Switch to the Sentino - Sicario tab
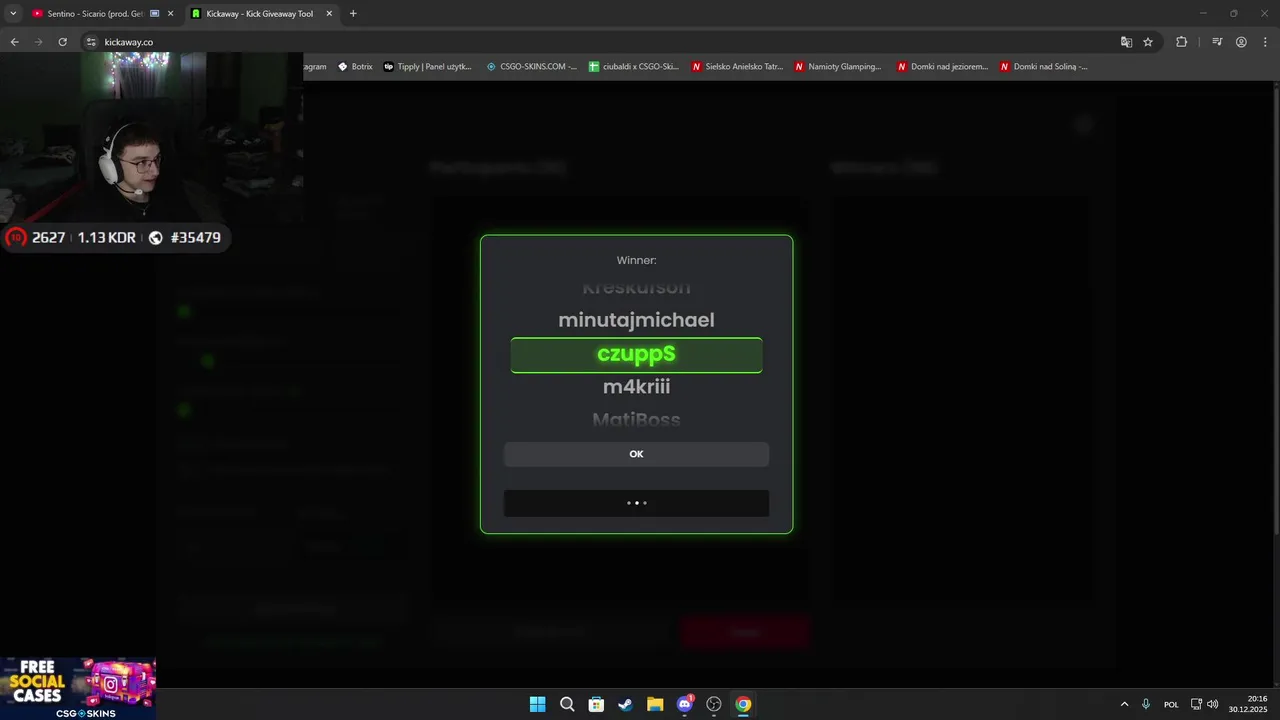This screenshot has height=720, width=1280. click(x=96, y=14)
